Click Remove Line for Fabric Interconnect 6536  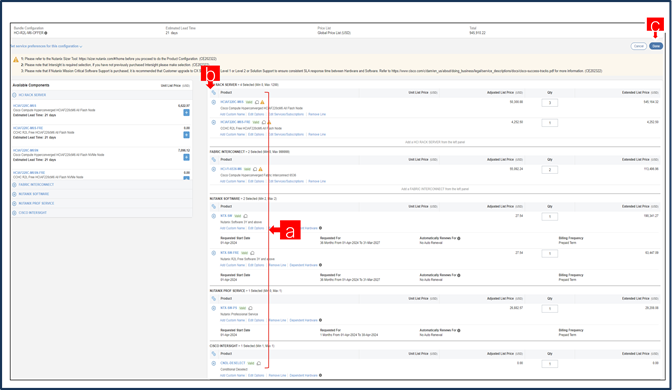(x=317, y=181)
